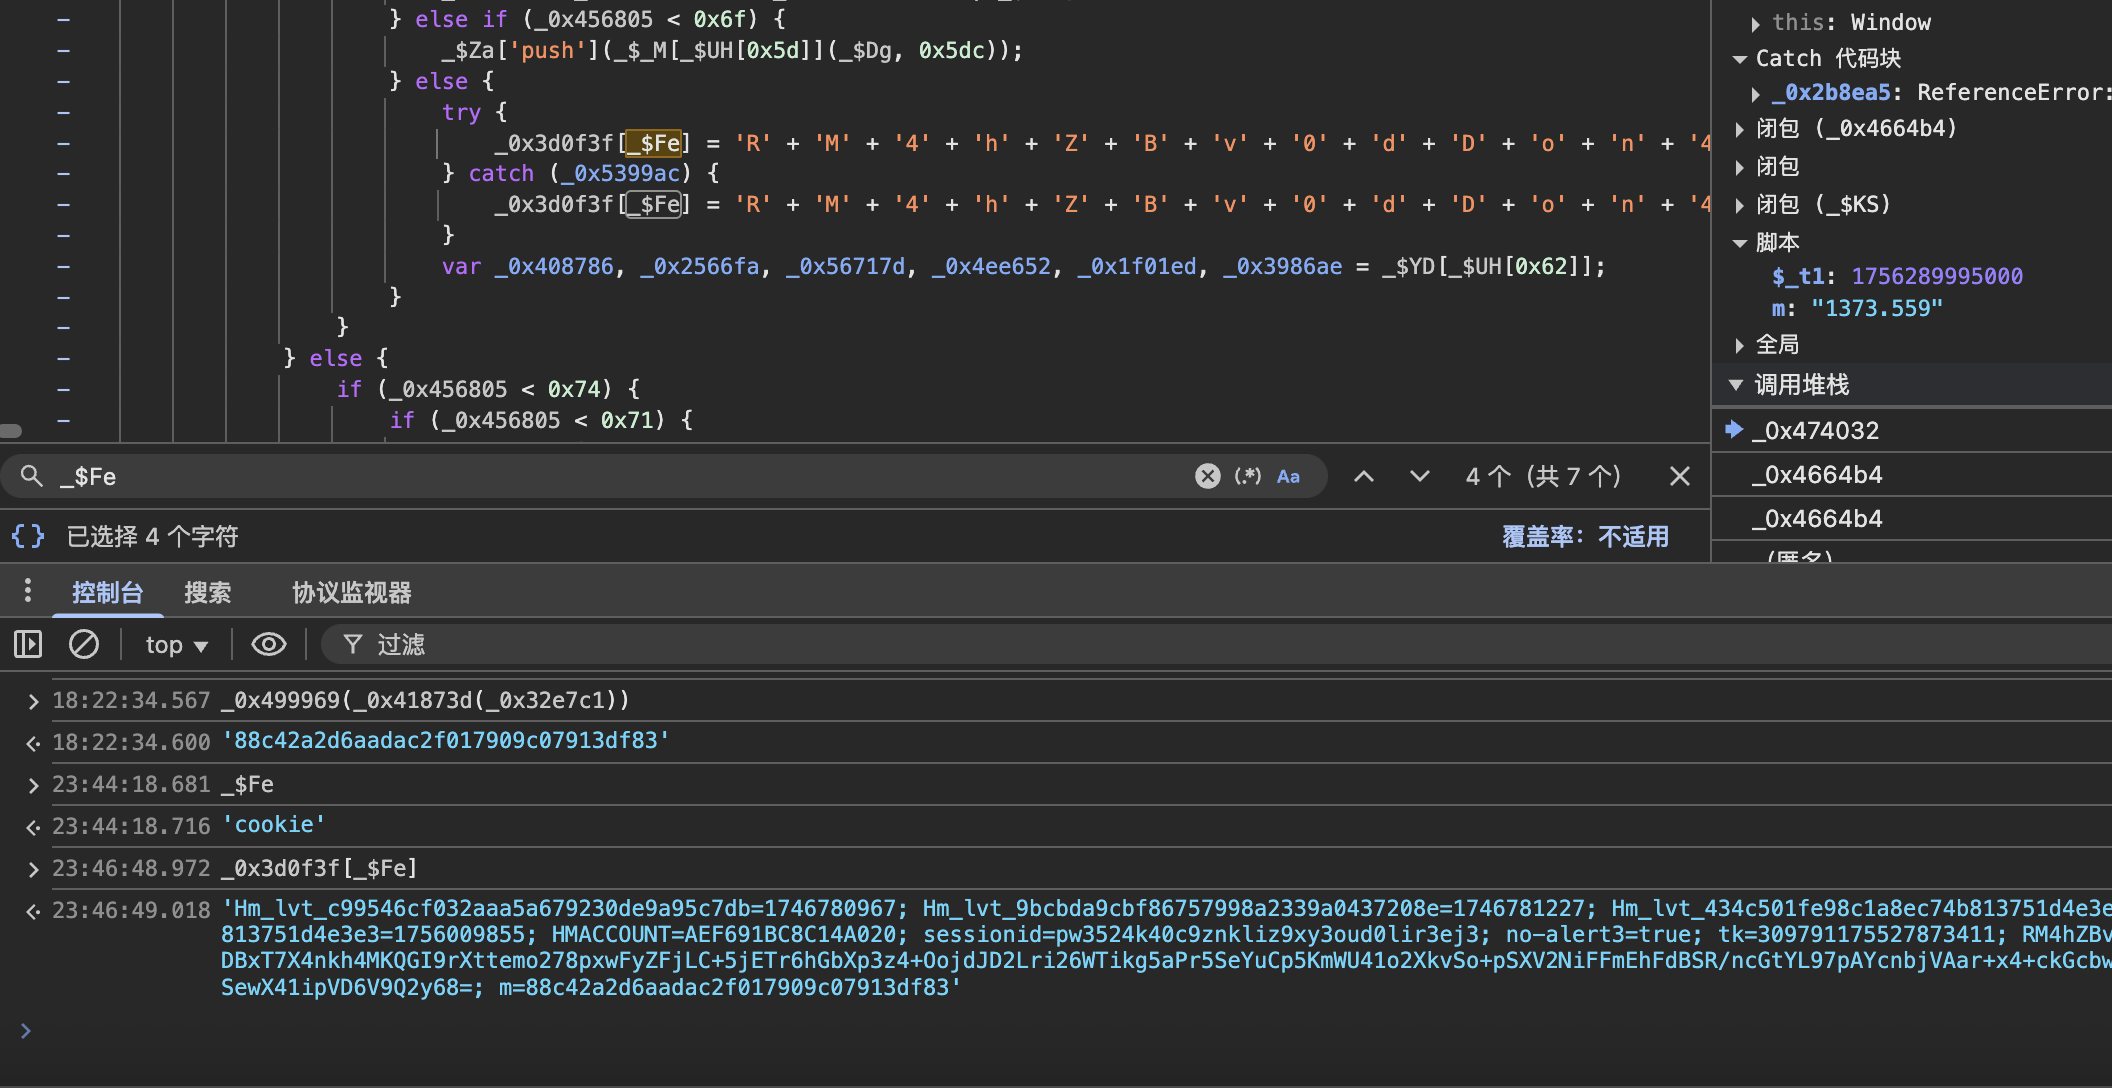Open the console drawer more options menu

(x=28, y=591)
